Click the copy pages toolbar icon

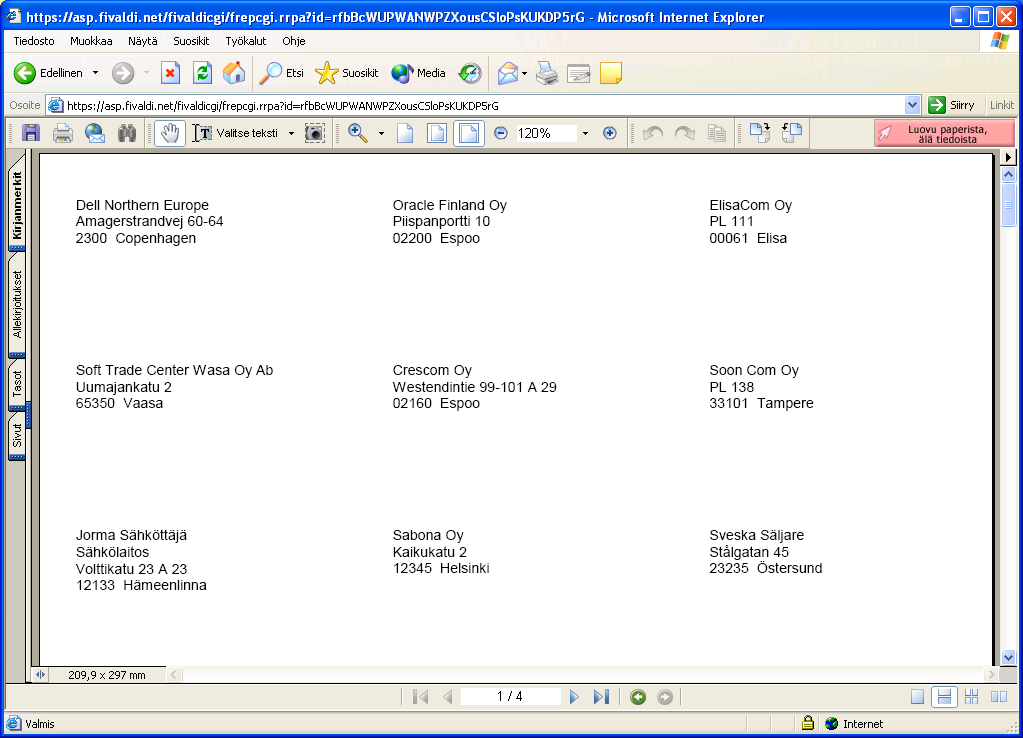pyautogui.click(x=717, y=133)
